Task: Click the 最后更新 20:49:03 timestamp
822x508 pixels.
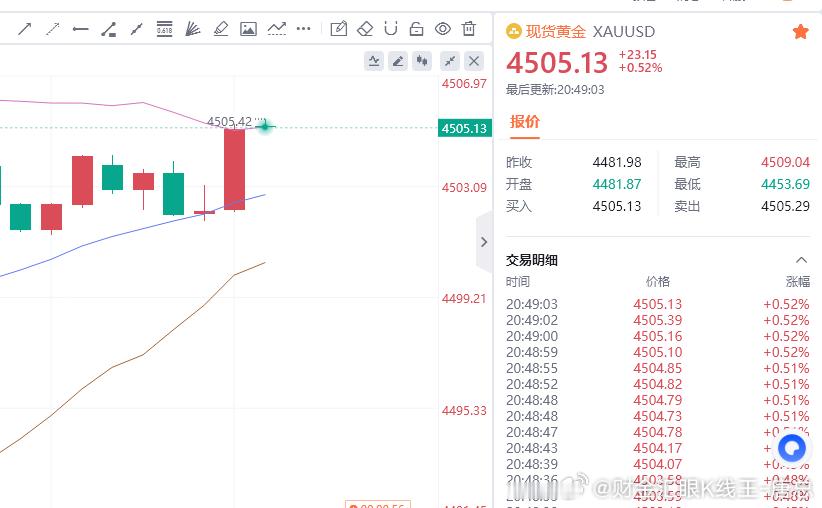Action: pos(555,90)
